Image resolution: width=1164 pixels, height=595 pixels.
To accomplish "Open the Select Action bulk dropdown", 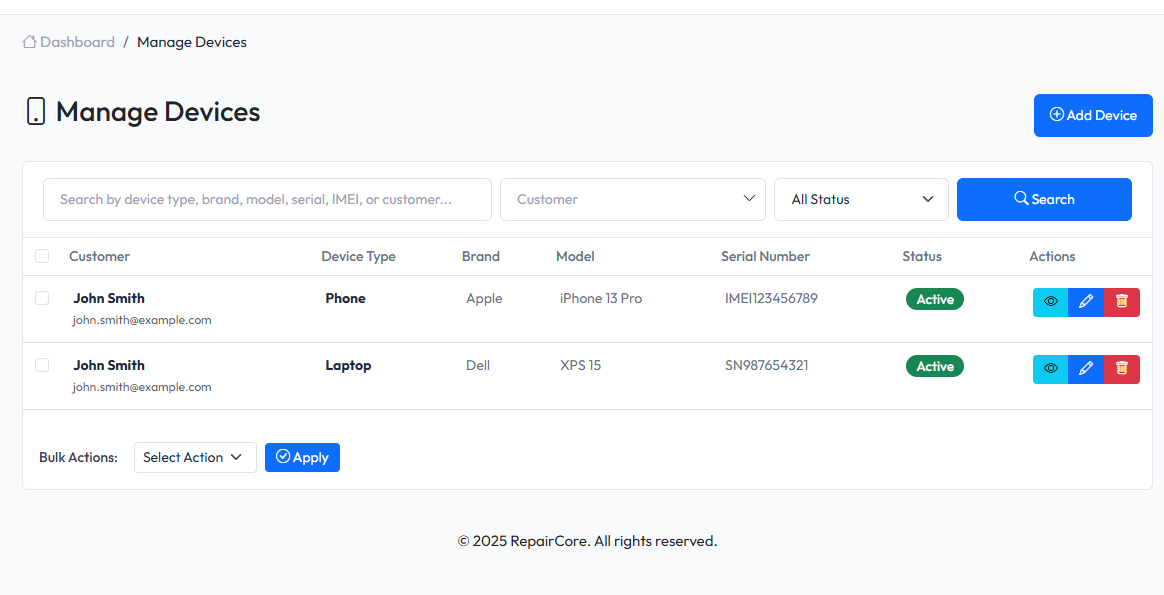I will tap(195, 457).
